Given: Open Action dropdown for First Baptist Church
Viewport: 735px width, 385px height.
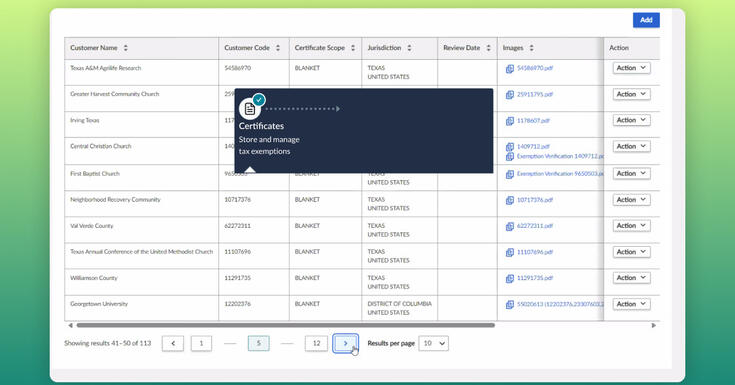Looking at the screenshot, I should click(x=631, y=174).
